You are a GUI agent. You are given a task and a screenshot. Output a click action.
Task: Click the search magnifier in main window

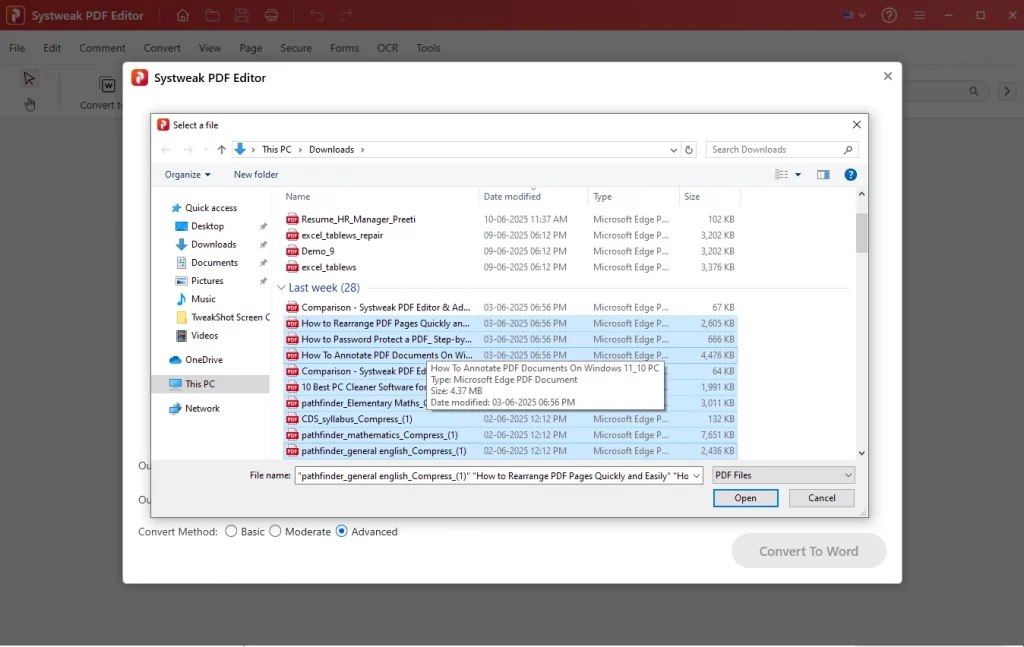[974, 91]
